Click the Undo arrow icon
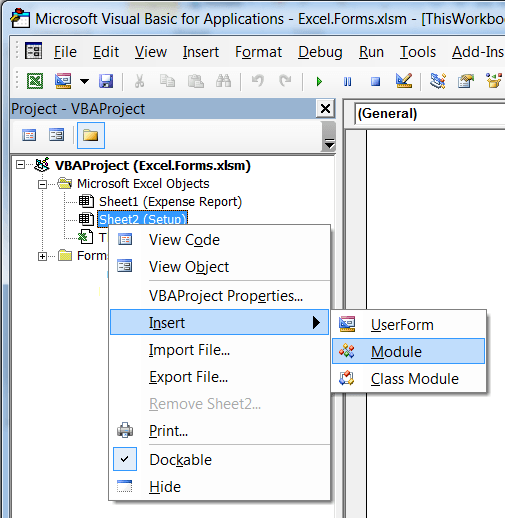 pos(257,81)
